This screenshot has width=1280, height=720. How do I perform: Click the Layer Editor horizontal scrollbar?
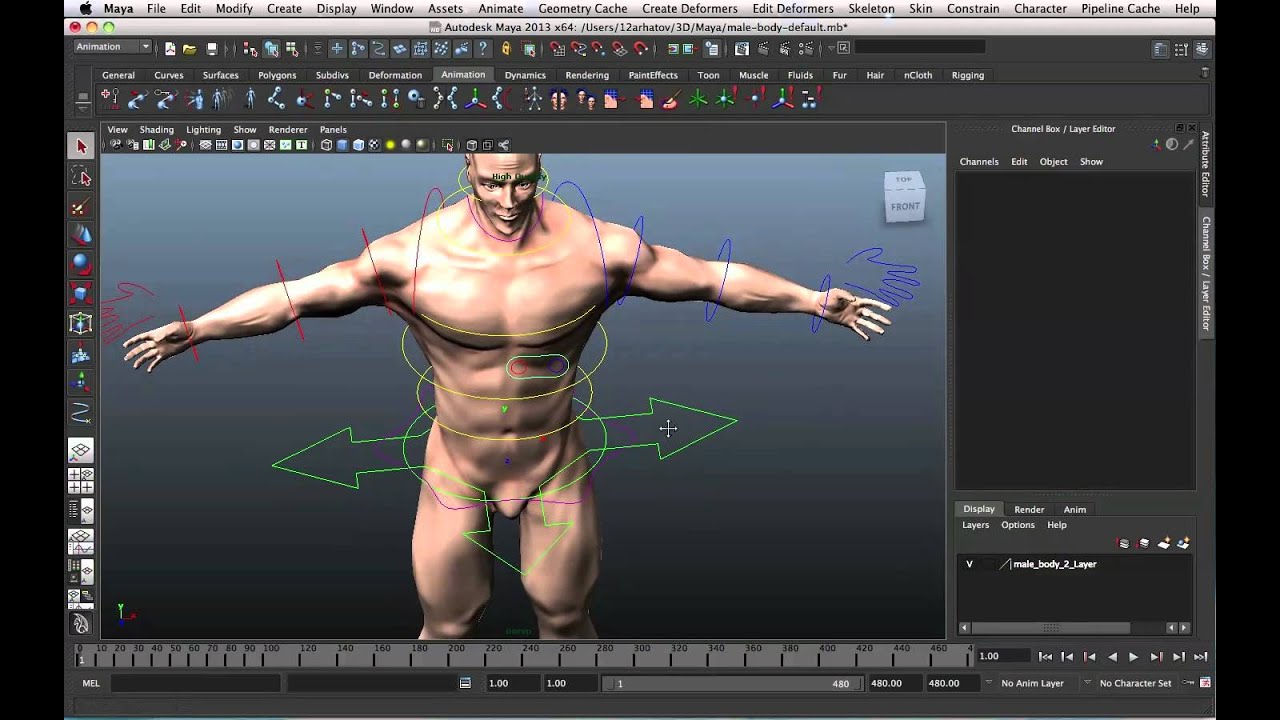pyautogui.click(x=1051, y=628)
